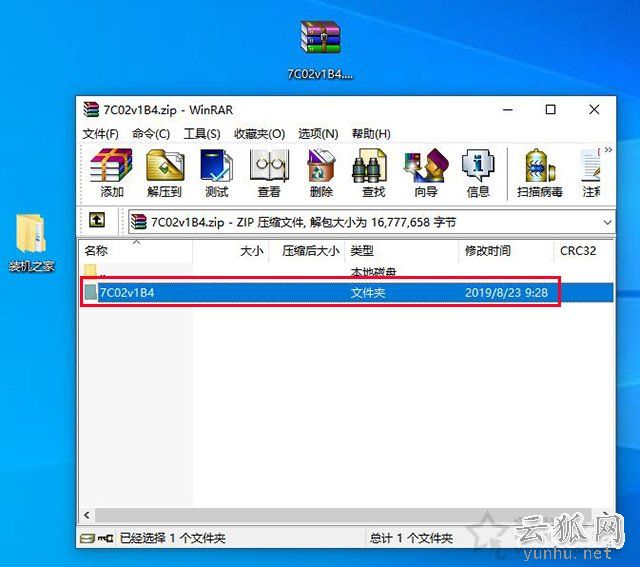
Task: Select the 7C02v1B4 zip desktop icon
Action: click(320, 50)
